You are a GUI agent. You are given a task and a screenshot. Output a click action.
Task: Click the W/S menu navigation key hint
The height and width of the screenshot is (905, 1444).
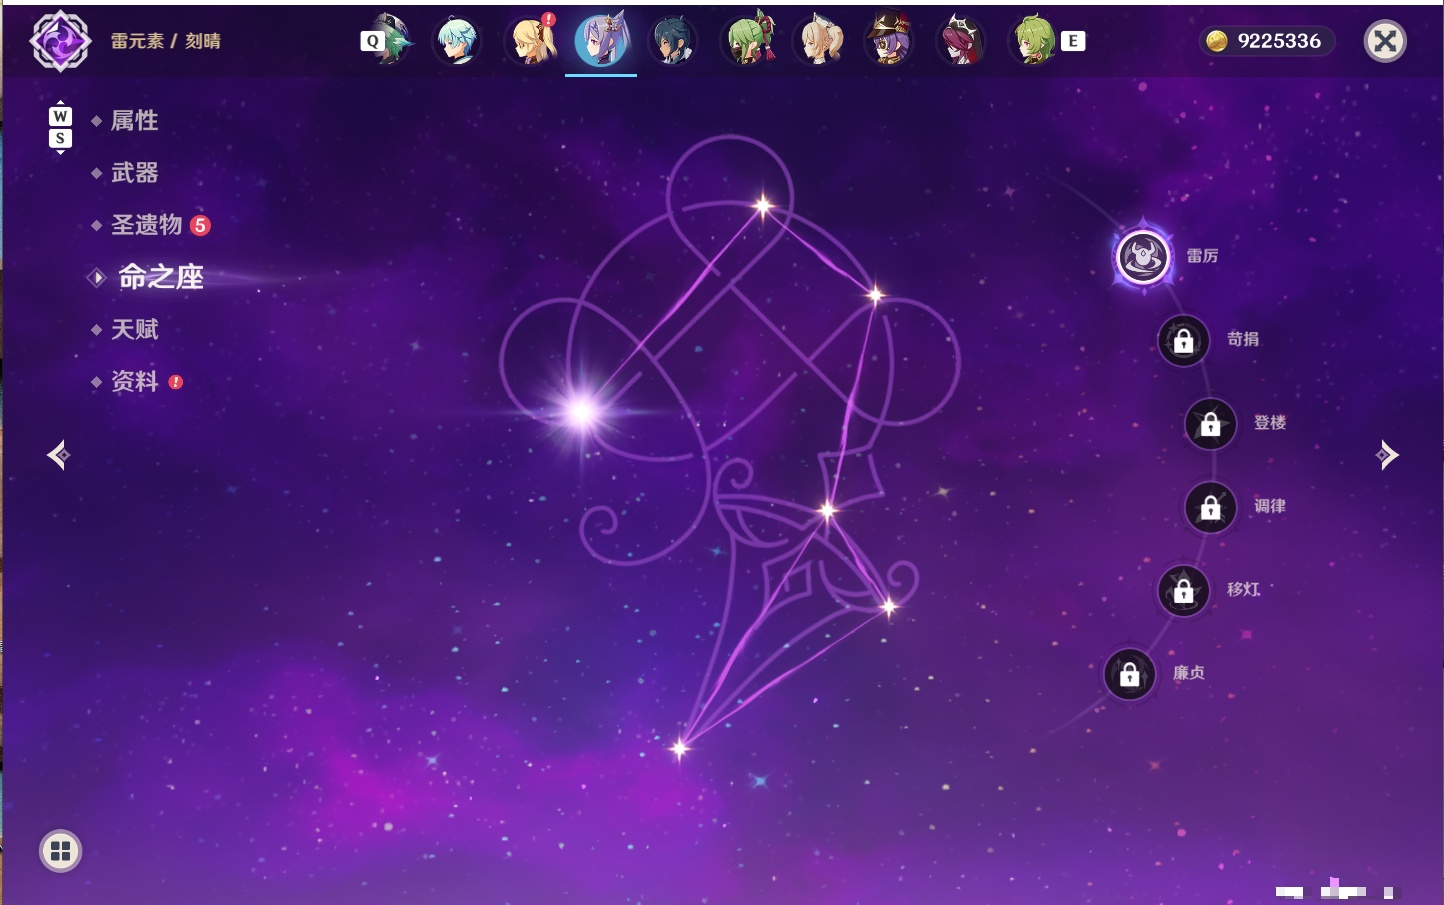(x=60, y=127)
